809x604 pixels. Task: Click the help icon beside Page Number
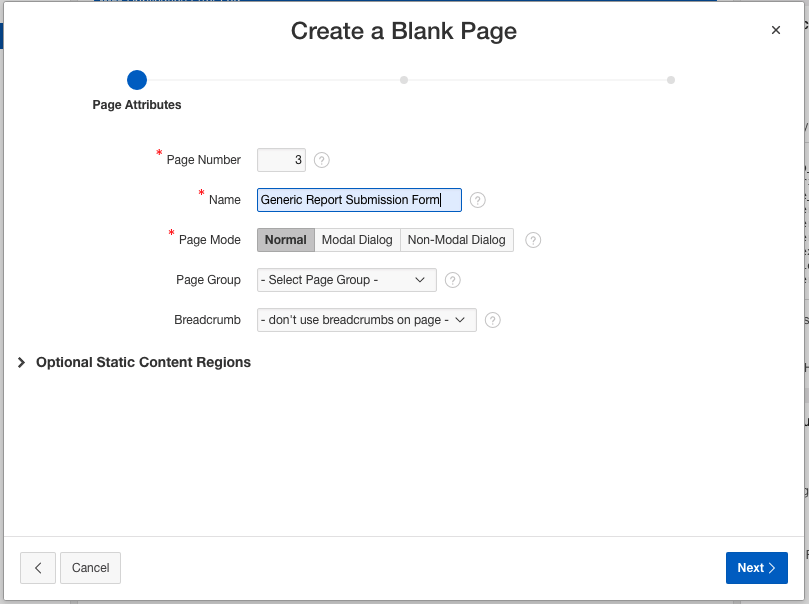coord(322,160)
